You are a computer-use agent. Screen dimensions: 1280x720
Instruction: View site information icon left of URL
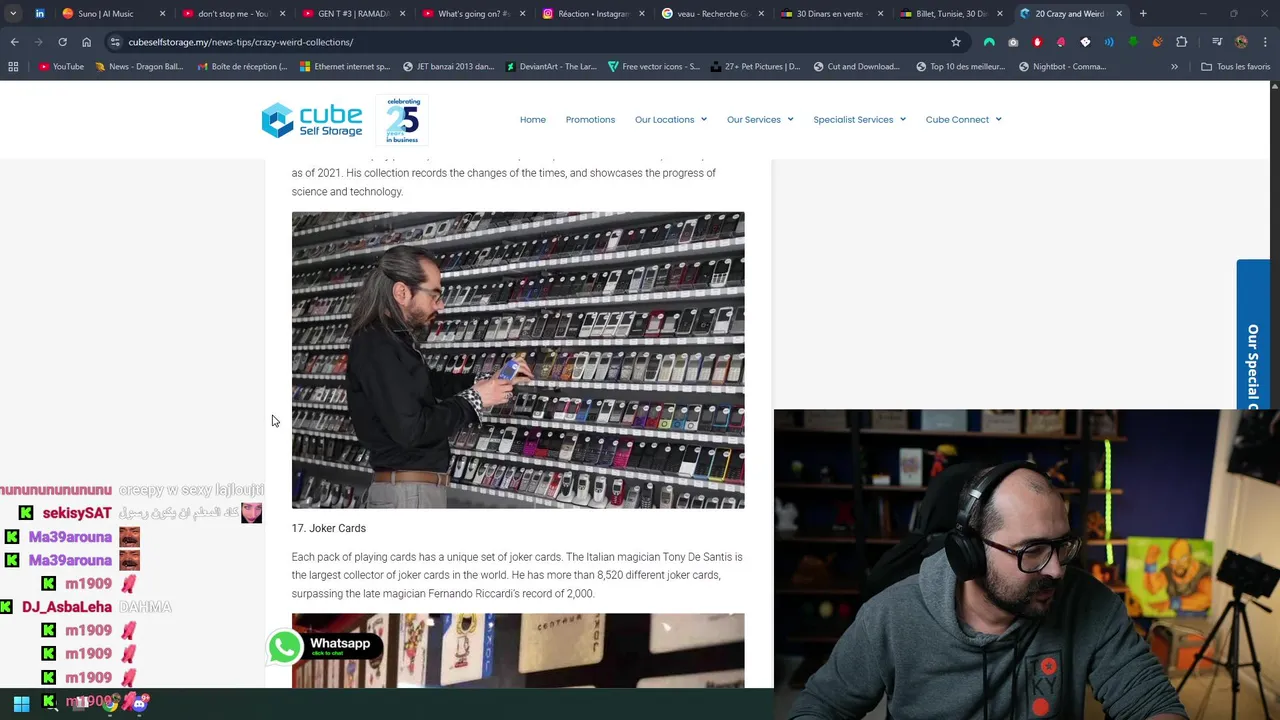[115, 42]
